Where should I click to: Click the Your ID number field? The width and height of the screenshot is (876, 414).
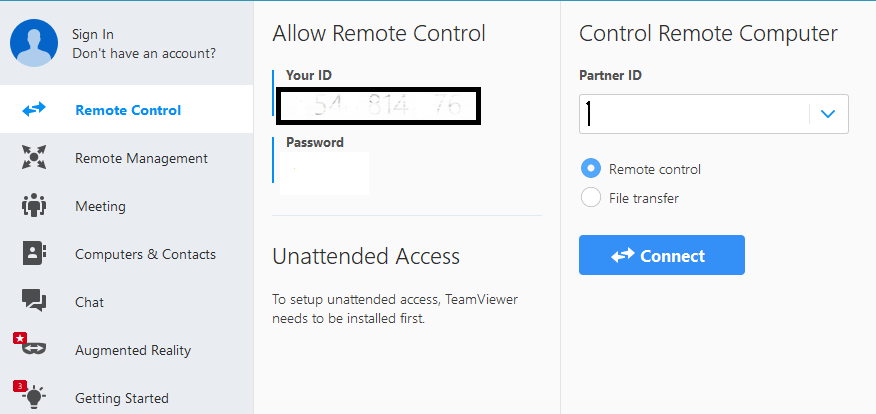pos(380,106)
